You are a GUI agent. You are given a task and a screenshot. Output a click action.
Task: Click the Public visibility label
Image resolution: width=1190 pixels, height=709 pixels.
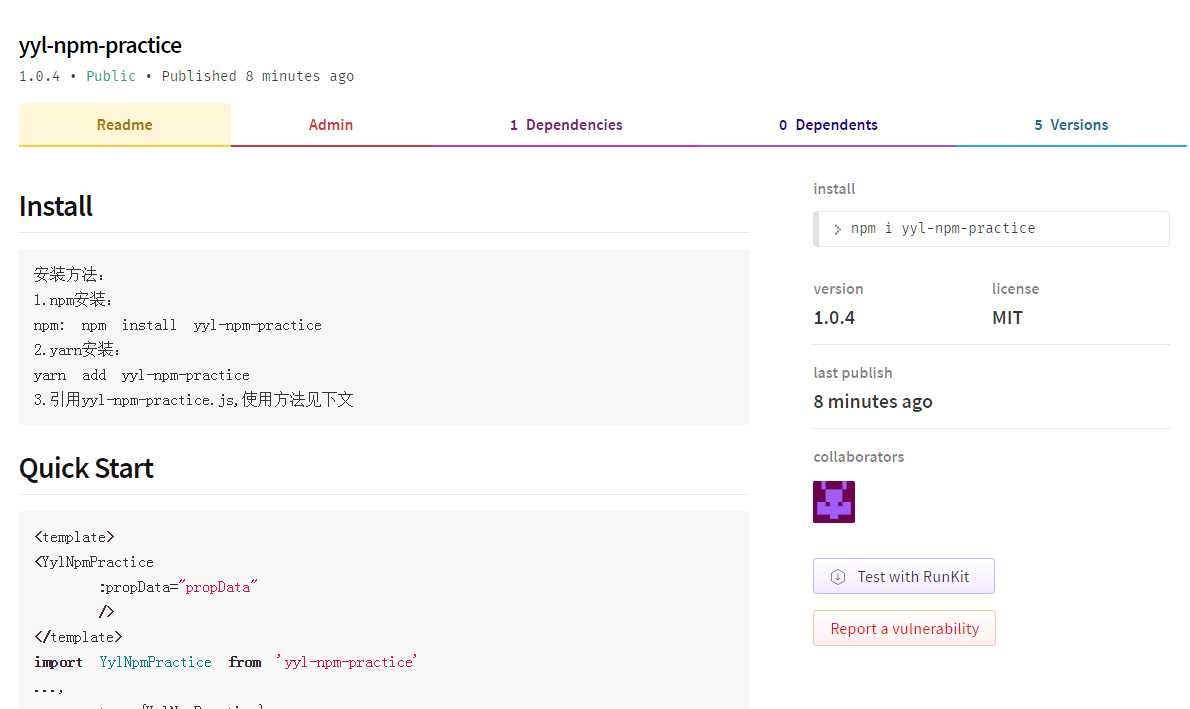click(111, 76)
